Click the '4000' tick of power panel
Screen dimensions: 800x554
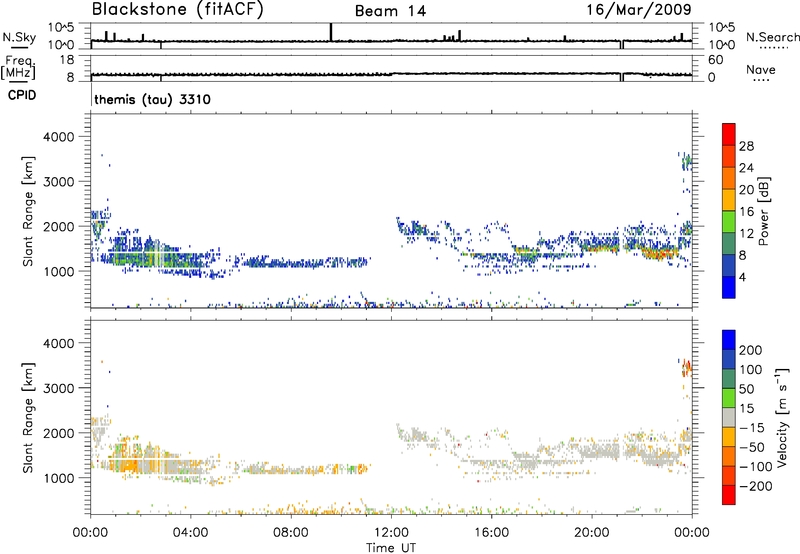59,137
